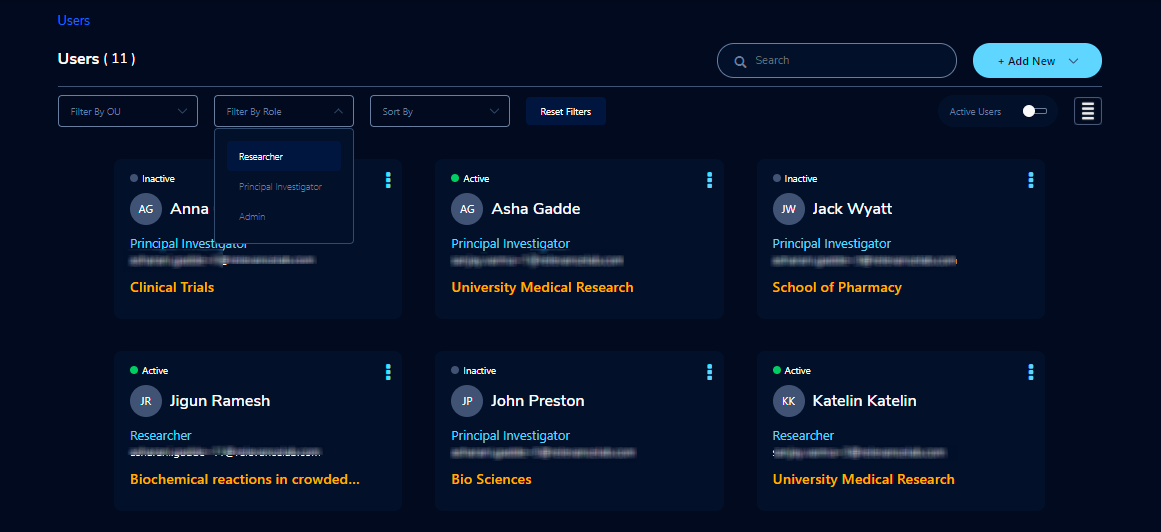Open the three-dot menu for Jack Wyatt
Image resolution: width=1161 pixels, height=532 pixels.
[x=1031, y=180]
